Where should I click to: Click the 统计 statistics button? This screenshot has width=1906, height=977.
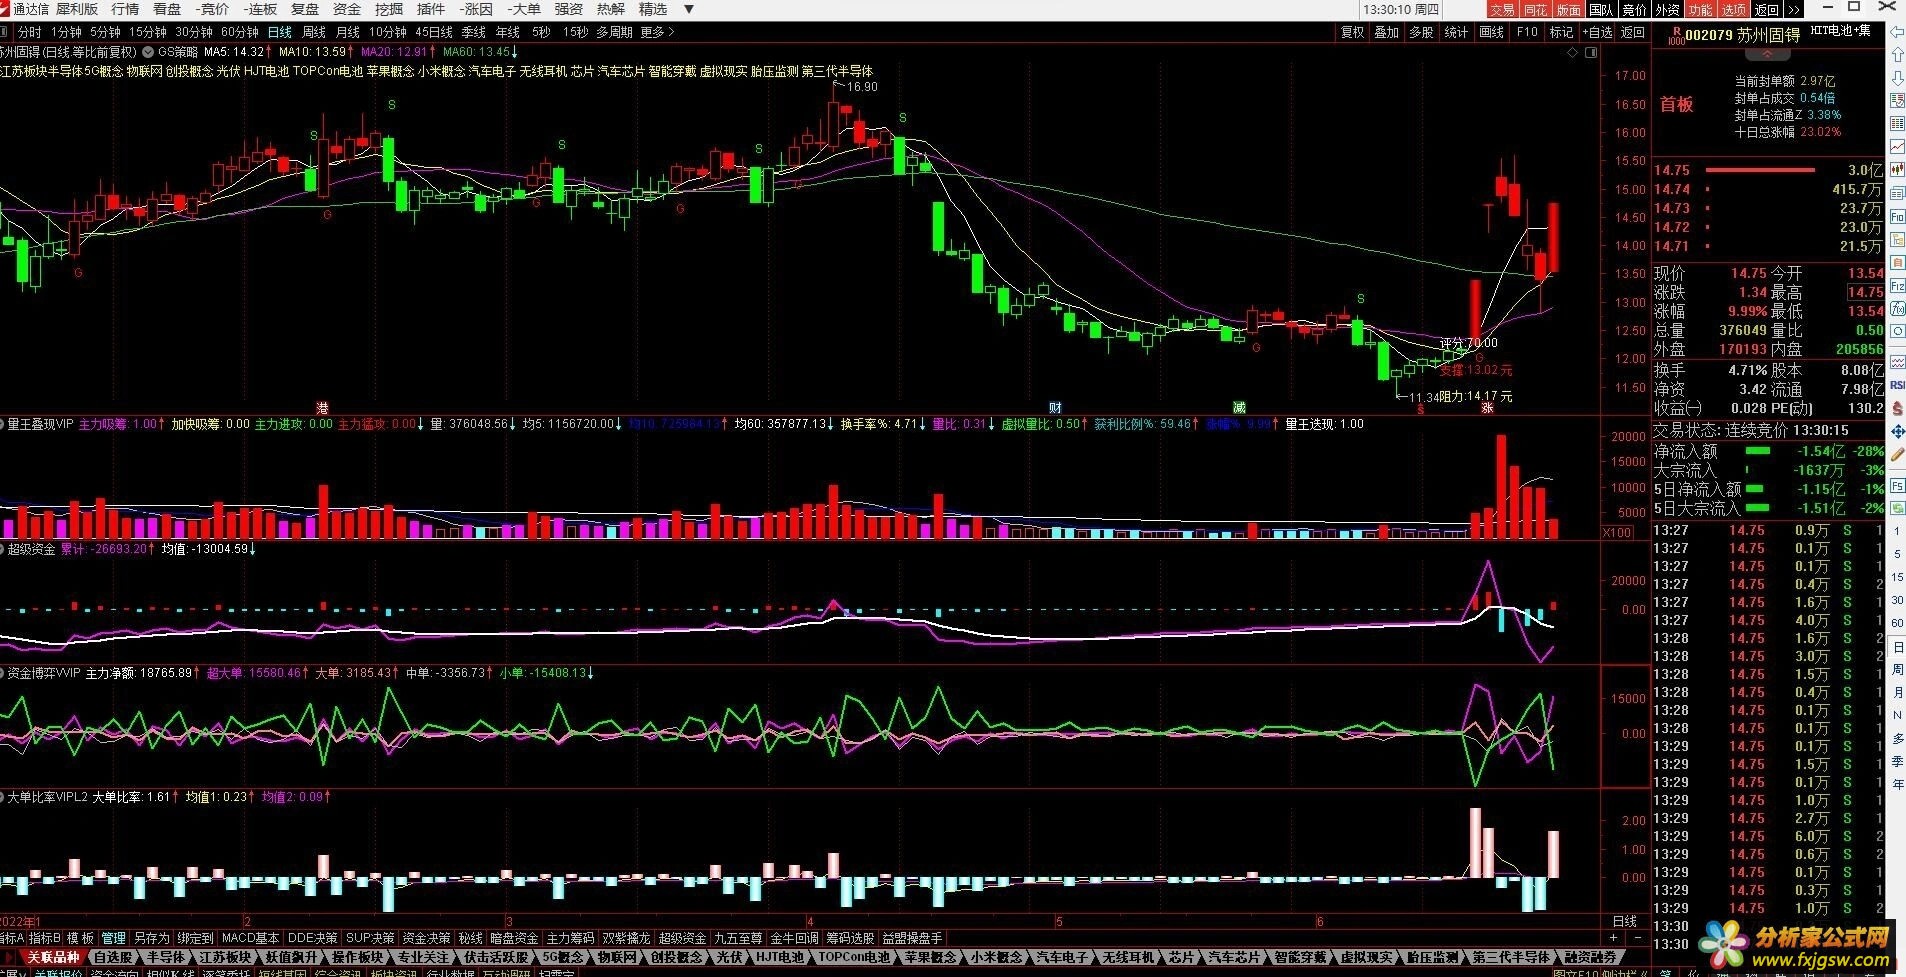coord(1456,32)
